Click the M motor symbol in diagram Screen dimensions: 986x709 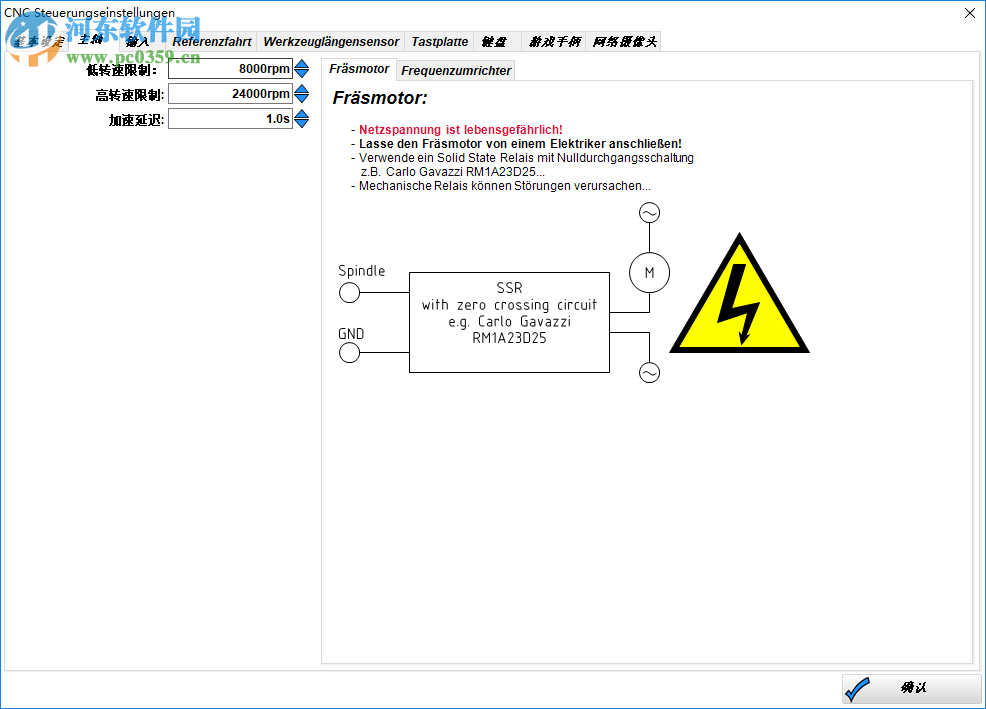pos(650,272)
